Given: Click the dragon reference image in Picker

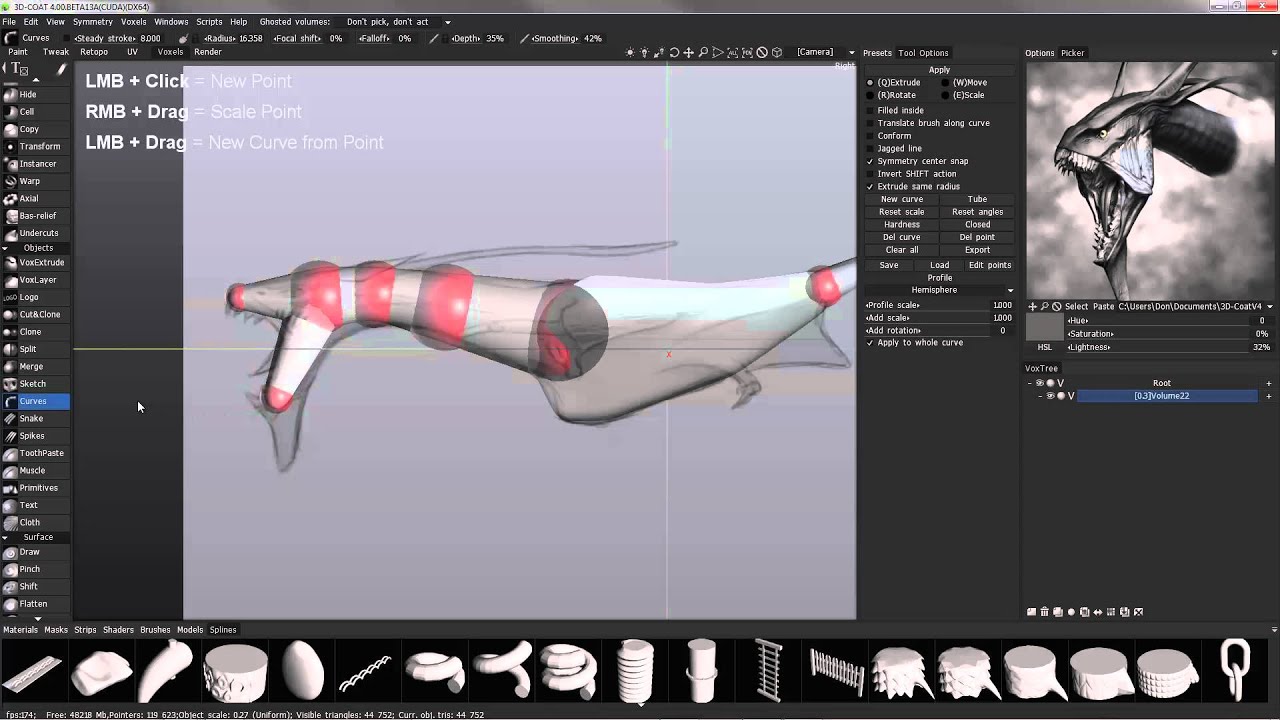Looking at the screenshot, I should click(x=1149, y=180).
